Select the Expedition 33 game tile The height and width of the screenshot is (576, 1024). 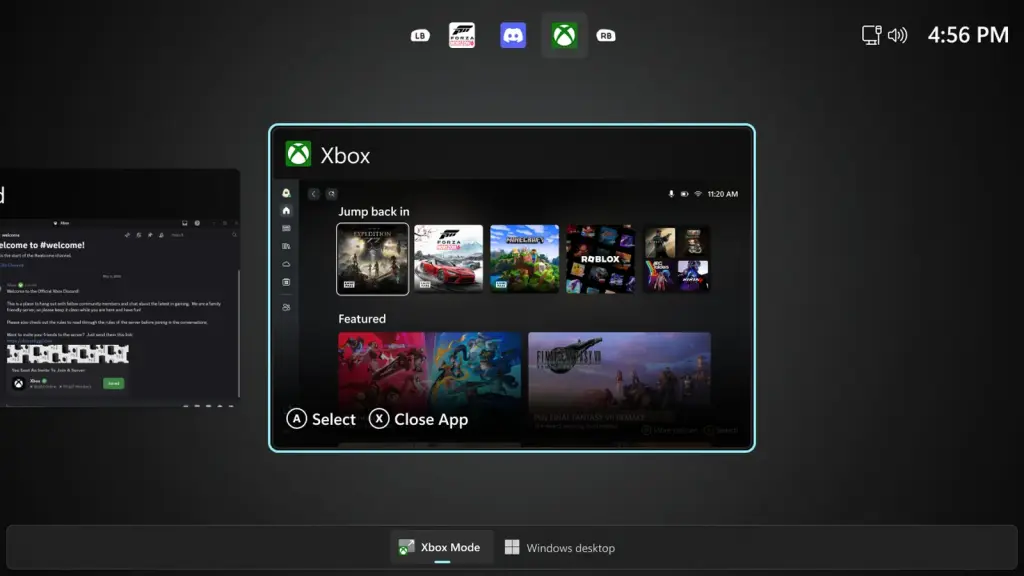click(372, 259)
